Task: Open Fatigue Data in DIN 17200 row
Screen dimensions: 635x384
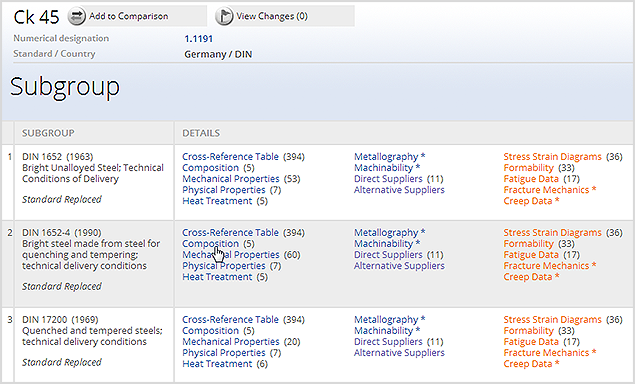Action: (531, 341)
